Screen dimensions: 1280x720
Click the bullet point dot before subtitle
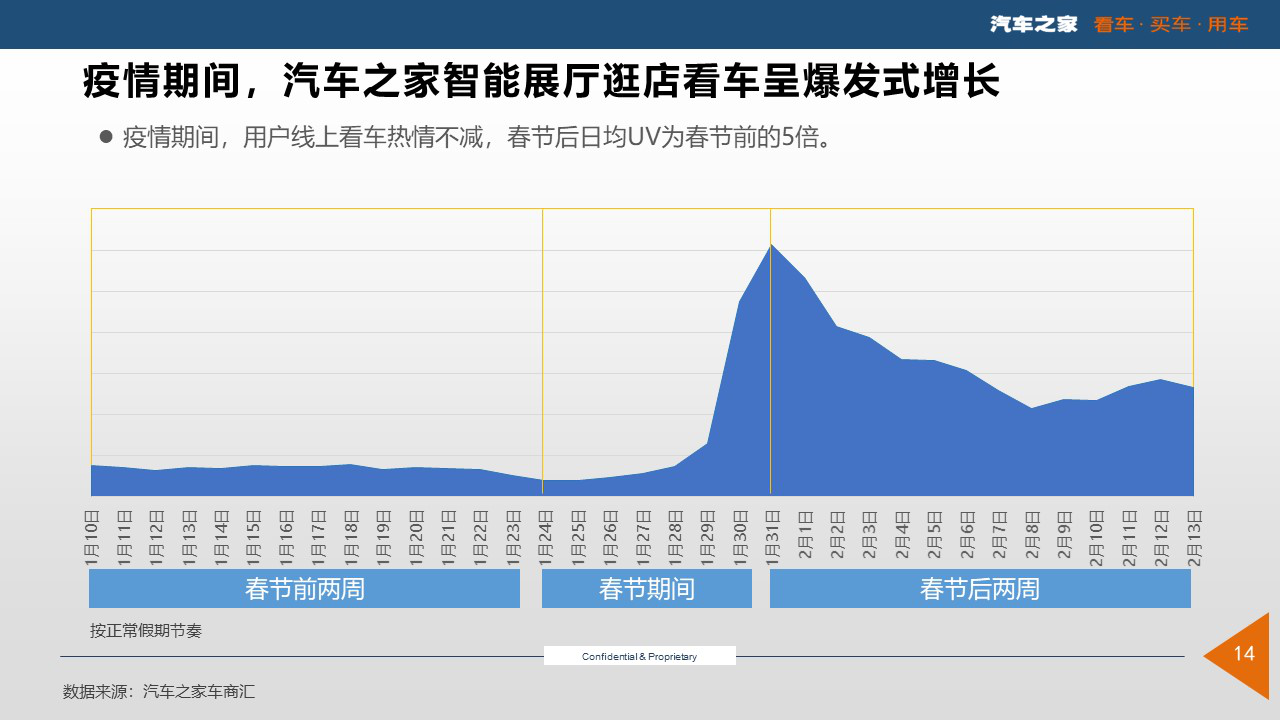pos(106,137)
